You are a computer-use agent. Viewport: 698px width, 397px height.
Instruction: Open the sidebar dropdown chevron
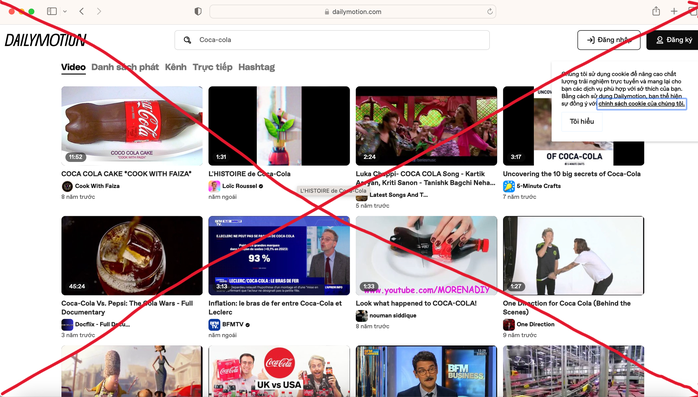pyautogui.click(x=65, y=12)
